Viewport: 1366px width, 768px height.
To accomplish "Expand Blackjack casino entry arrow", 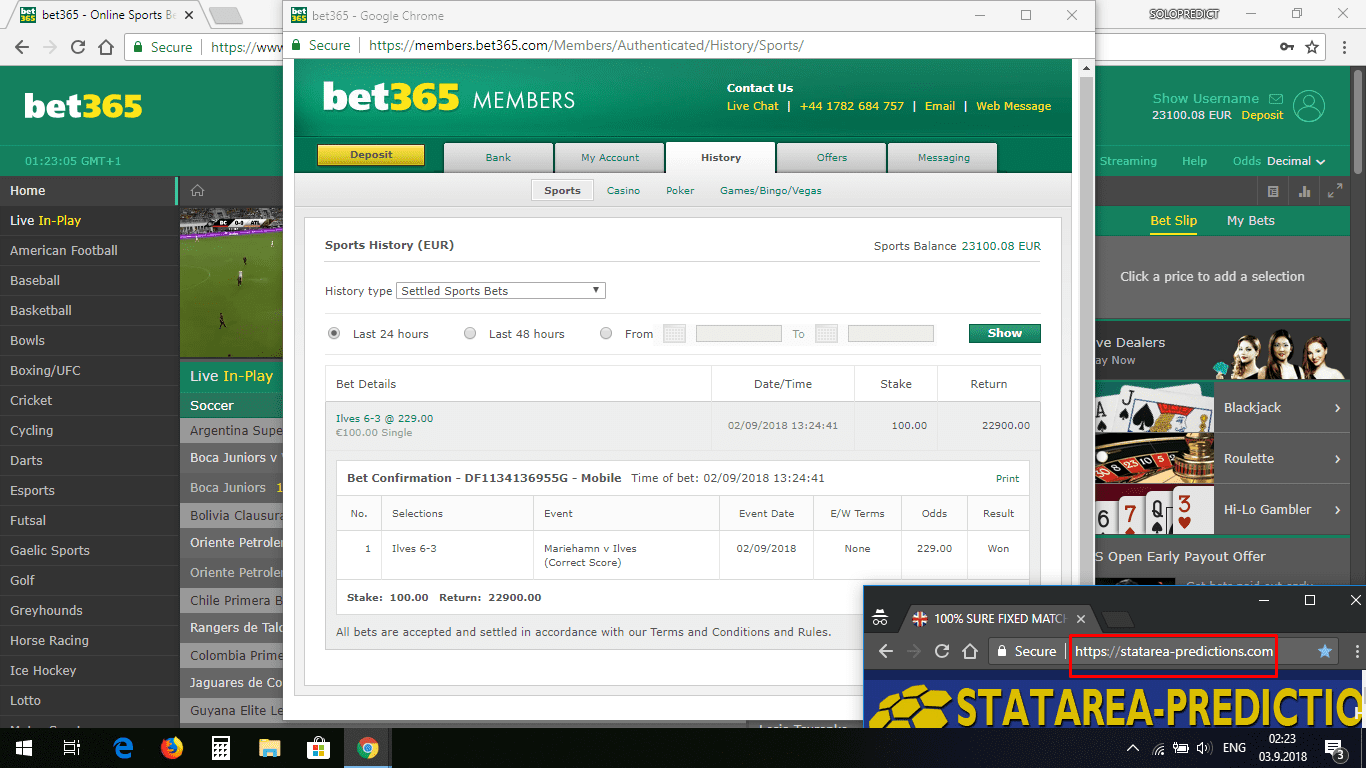I will pyautogui.click(x=1337, y=408).
